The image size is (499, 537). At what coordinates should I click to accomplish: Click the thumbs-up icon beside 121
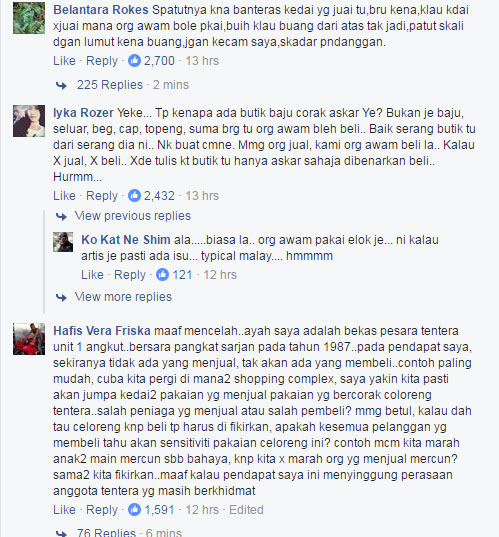click(162, 275)
